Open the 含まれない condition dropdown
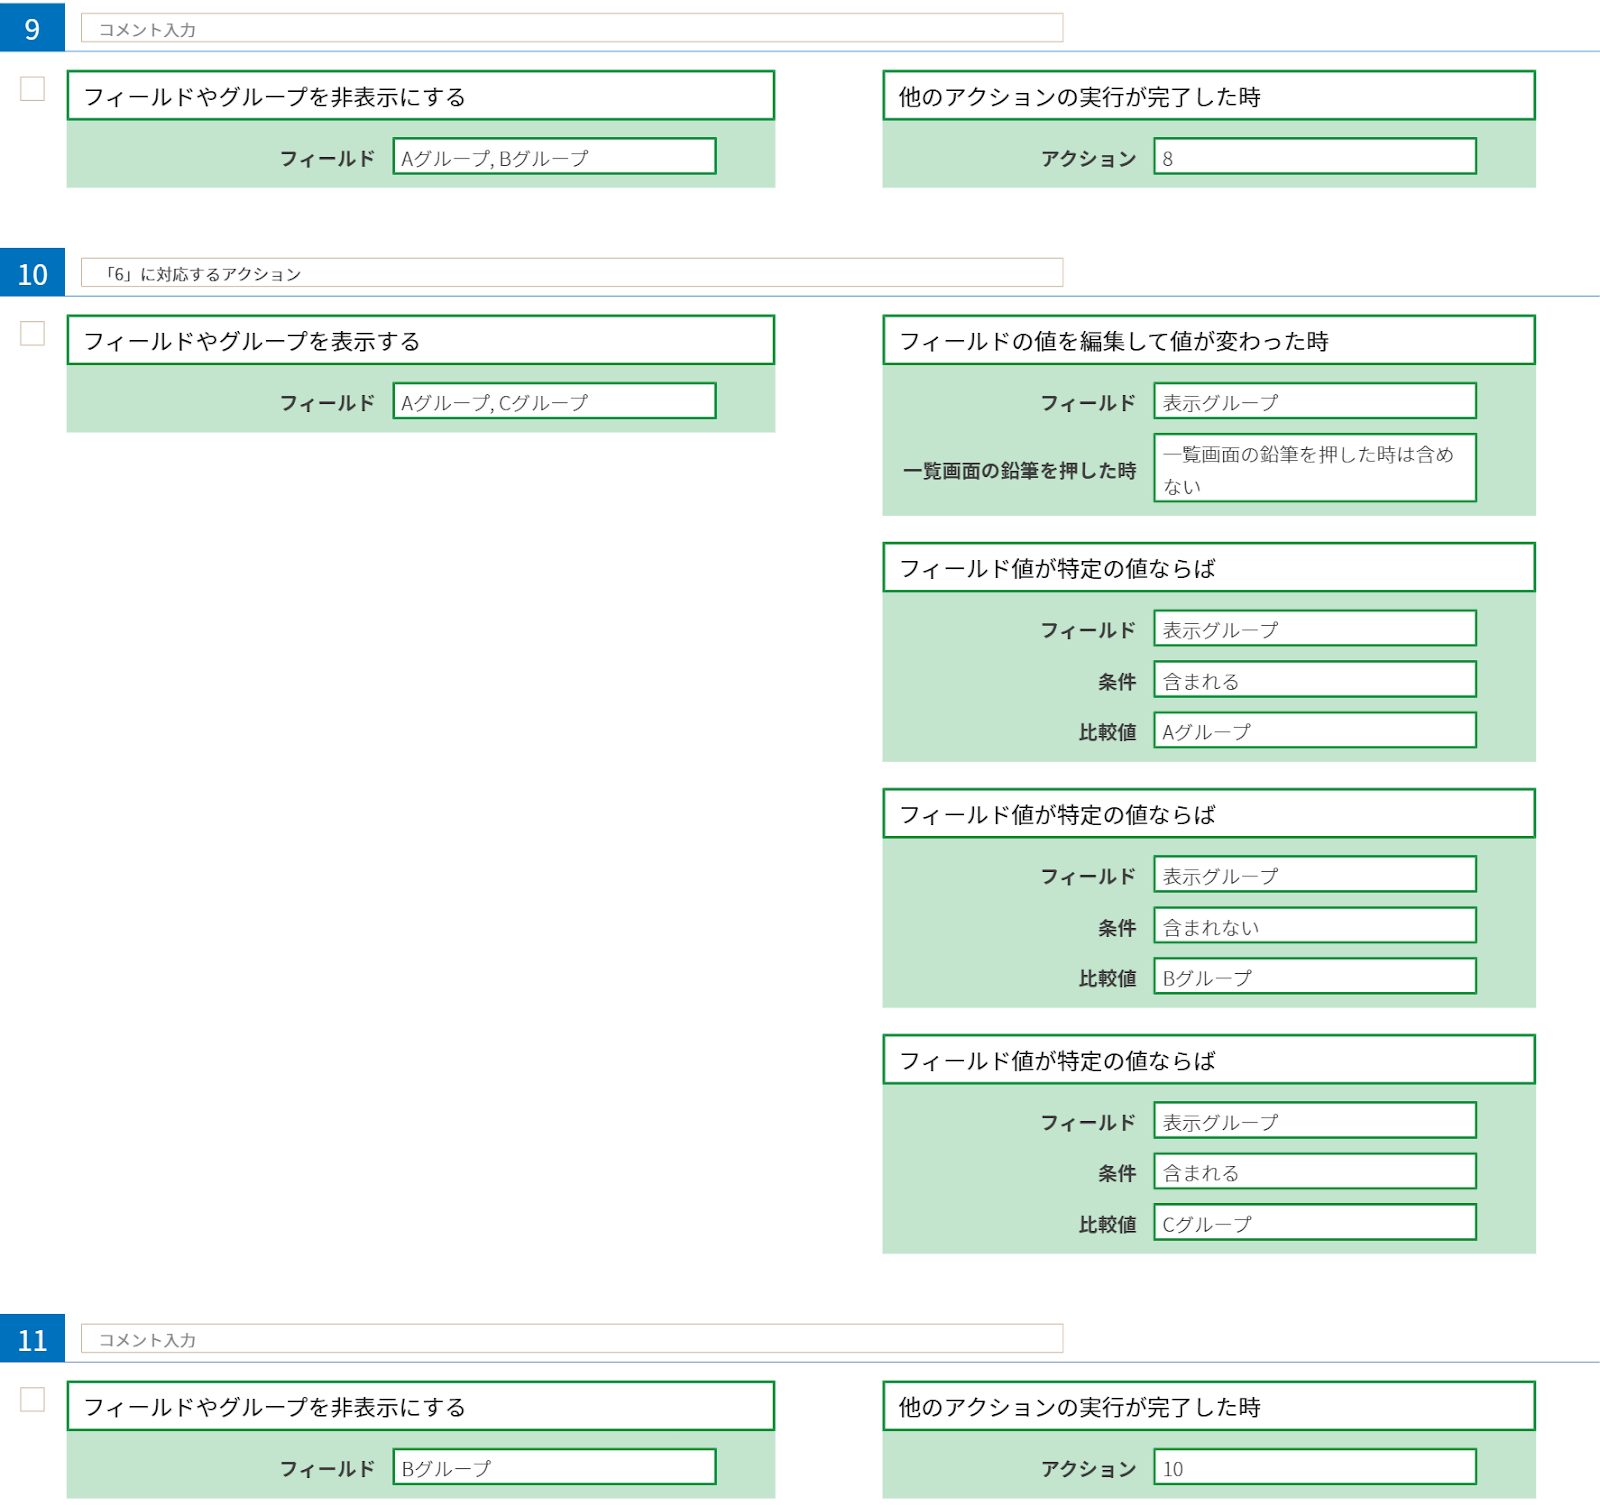Screen dimensions: 1600x1506 [x=1314, y=926]
